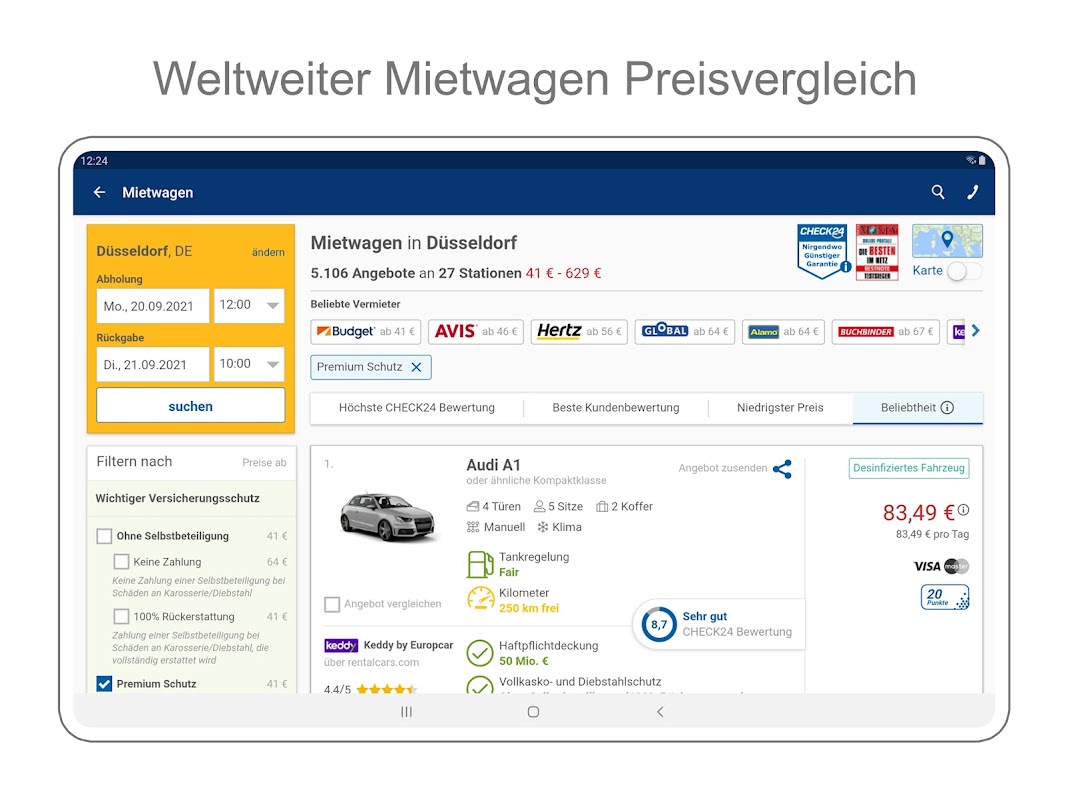Click the Visa payment icon
Image resolution: width=1068 pixels, height=800 pixels.
(x=926, y=566)
